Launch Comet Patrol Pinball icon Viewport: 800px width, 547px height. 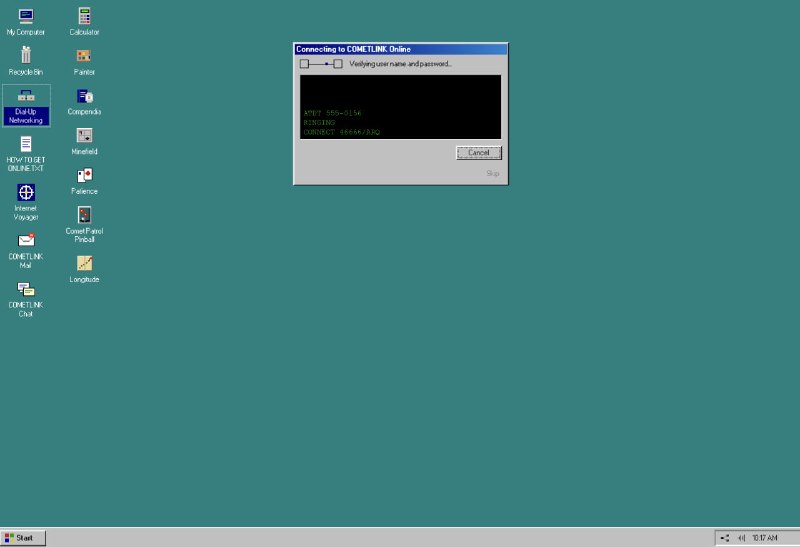point(84,225)
